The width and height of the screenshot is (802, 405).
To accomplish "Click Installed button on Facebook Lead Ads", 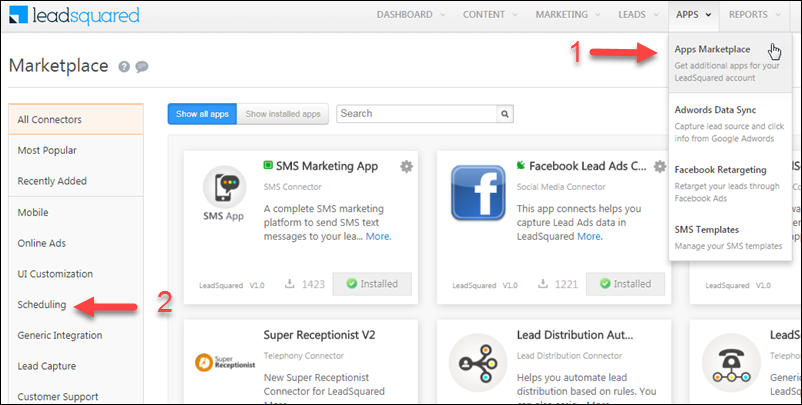I will [x=626, y=284].
